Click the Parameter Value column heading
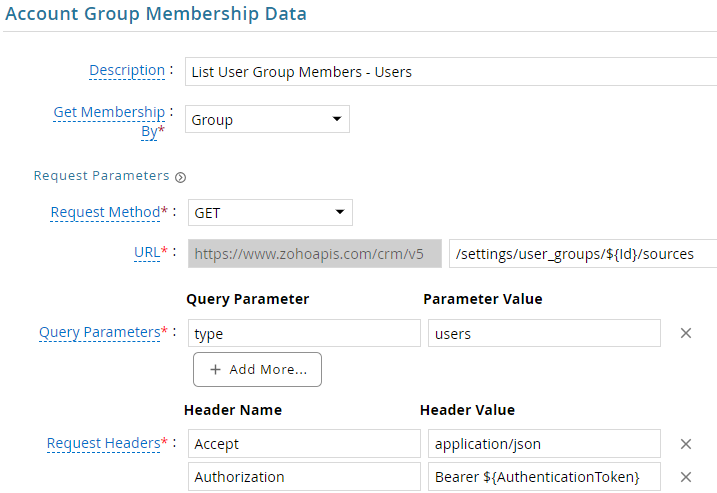 click(x=483, y=299)
